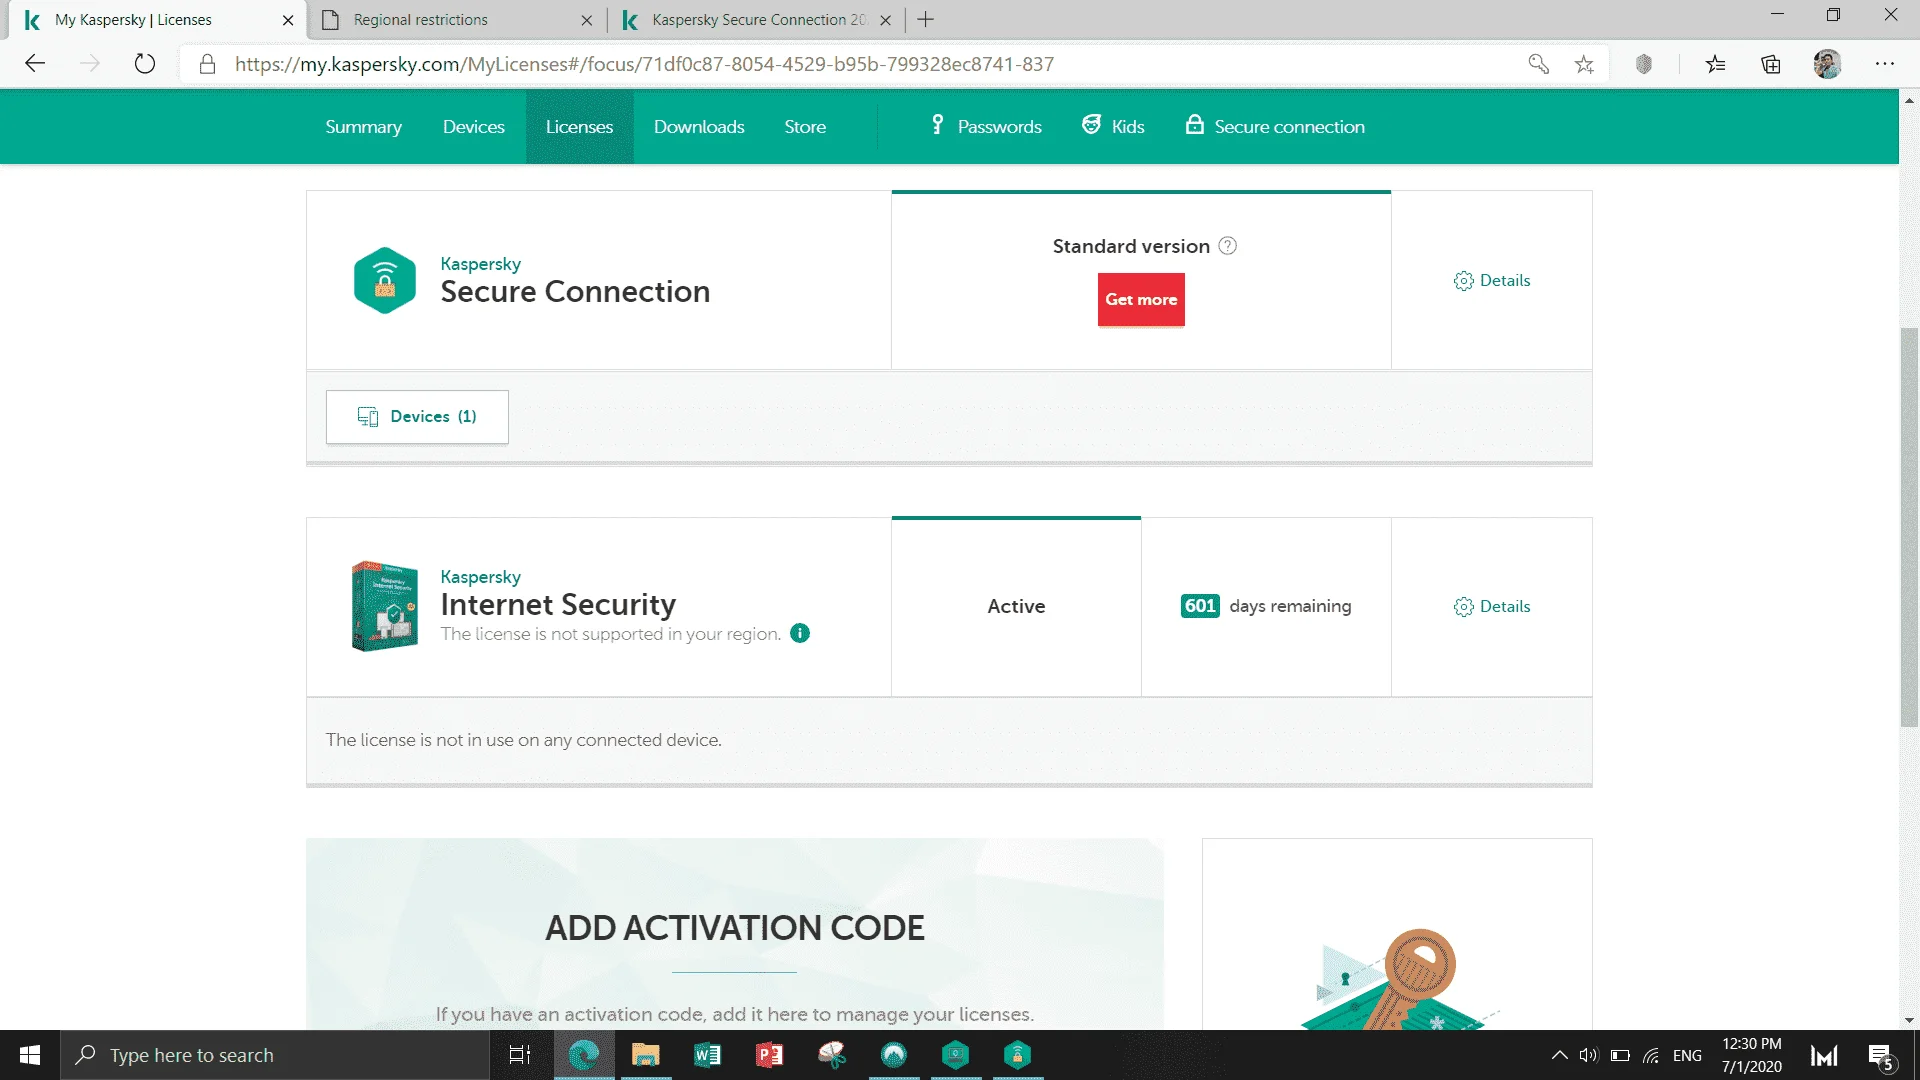Click the address bar URL
Viewport: 1920px width, 1080px height.
coord(644,64)
